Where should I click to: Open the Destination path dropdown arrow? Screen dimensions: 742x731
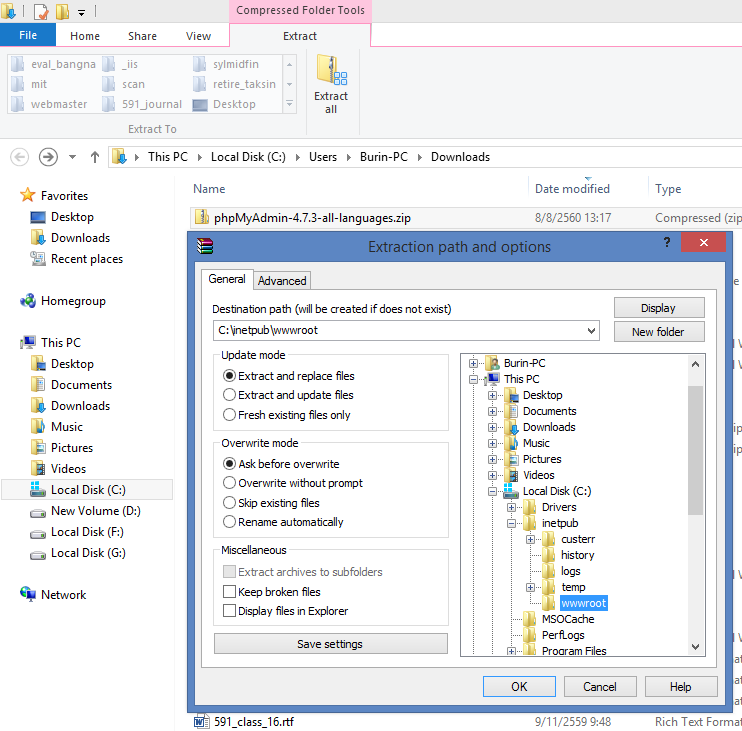(x=591, y=330)
